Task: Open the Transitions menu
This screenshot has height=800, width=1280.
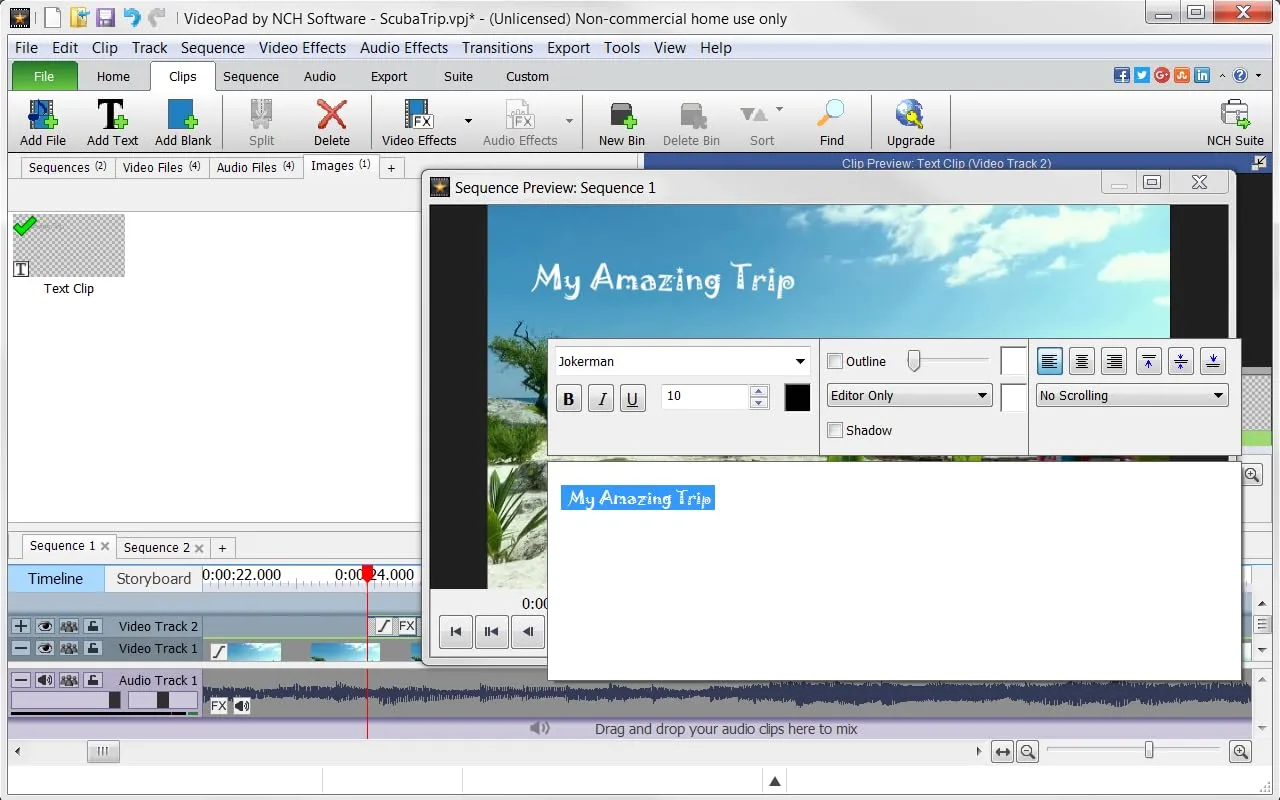Action: [497, 48]
